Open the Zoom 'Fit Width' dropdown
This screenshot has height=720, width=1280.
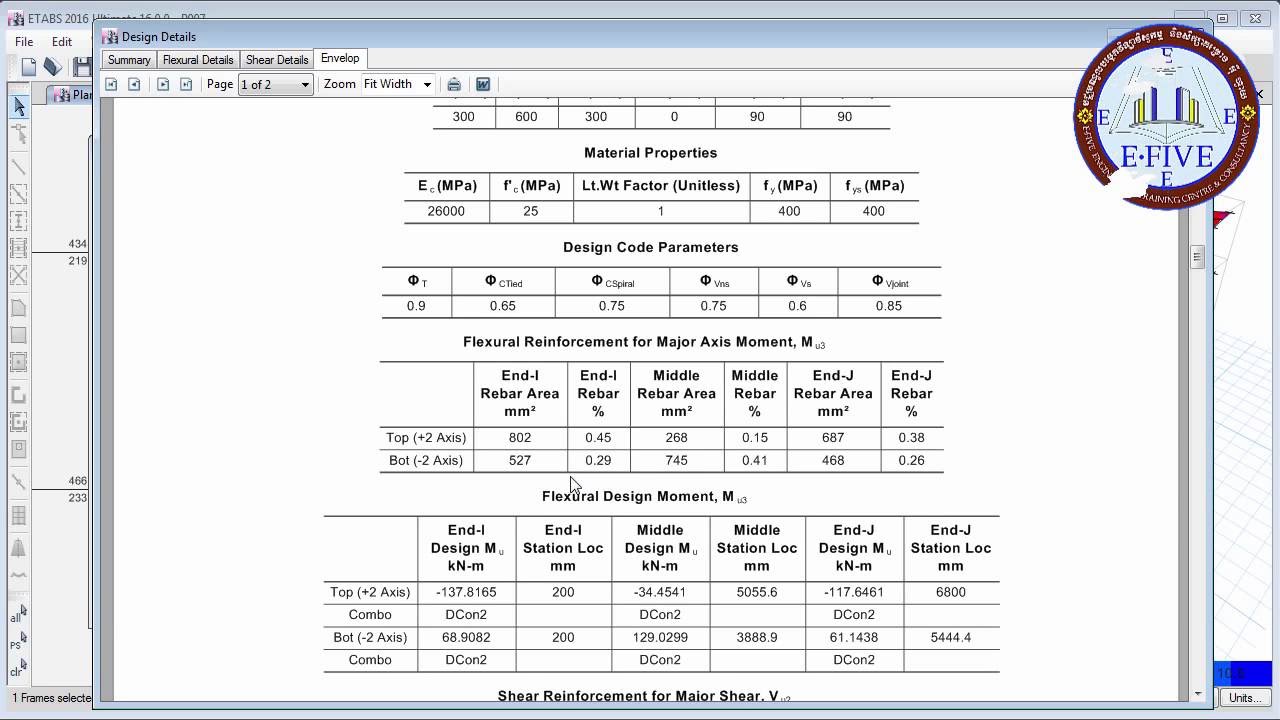pyautogui.click(x=397, y=84)
